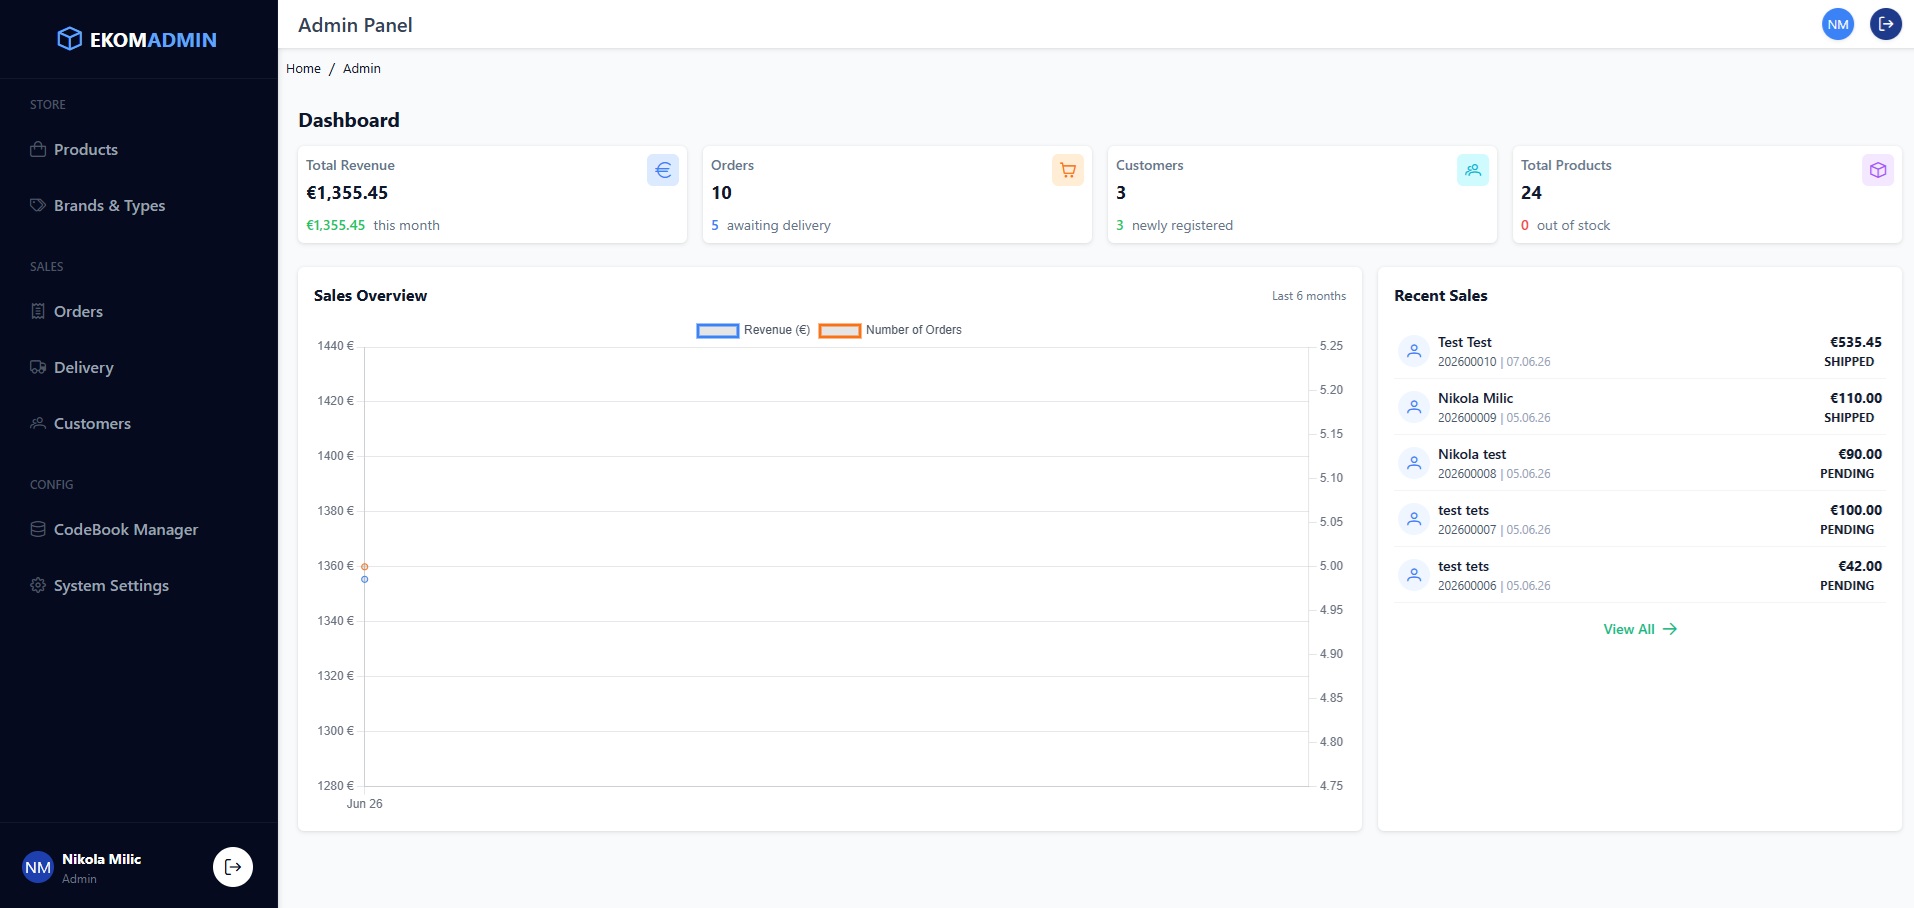Click the shopping cart icon on Orders card

pos(1068,170)
